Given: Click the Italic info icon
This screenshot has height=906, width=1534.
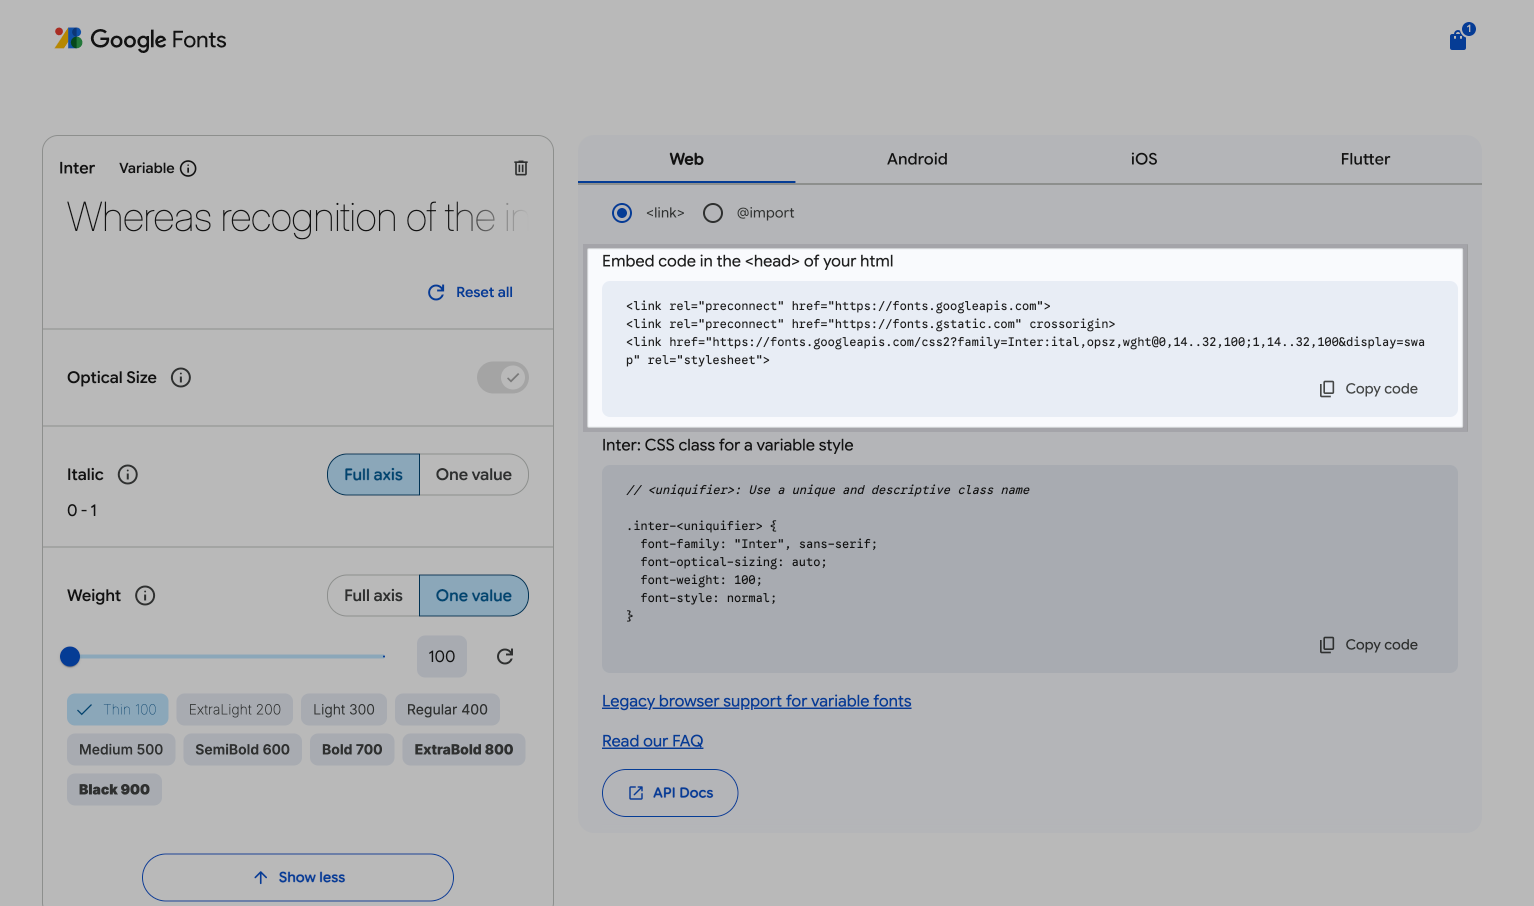Looking at the screenshot, I should click(x=128, y=475).
